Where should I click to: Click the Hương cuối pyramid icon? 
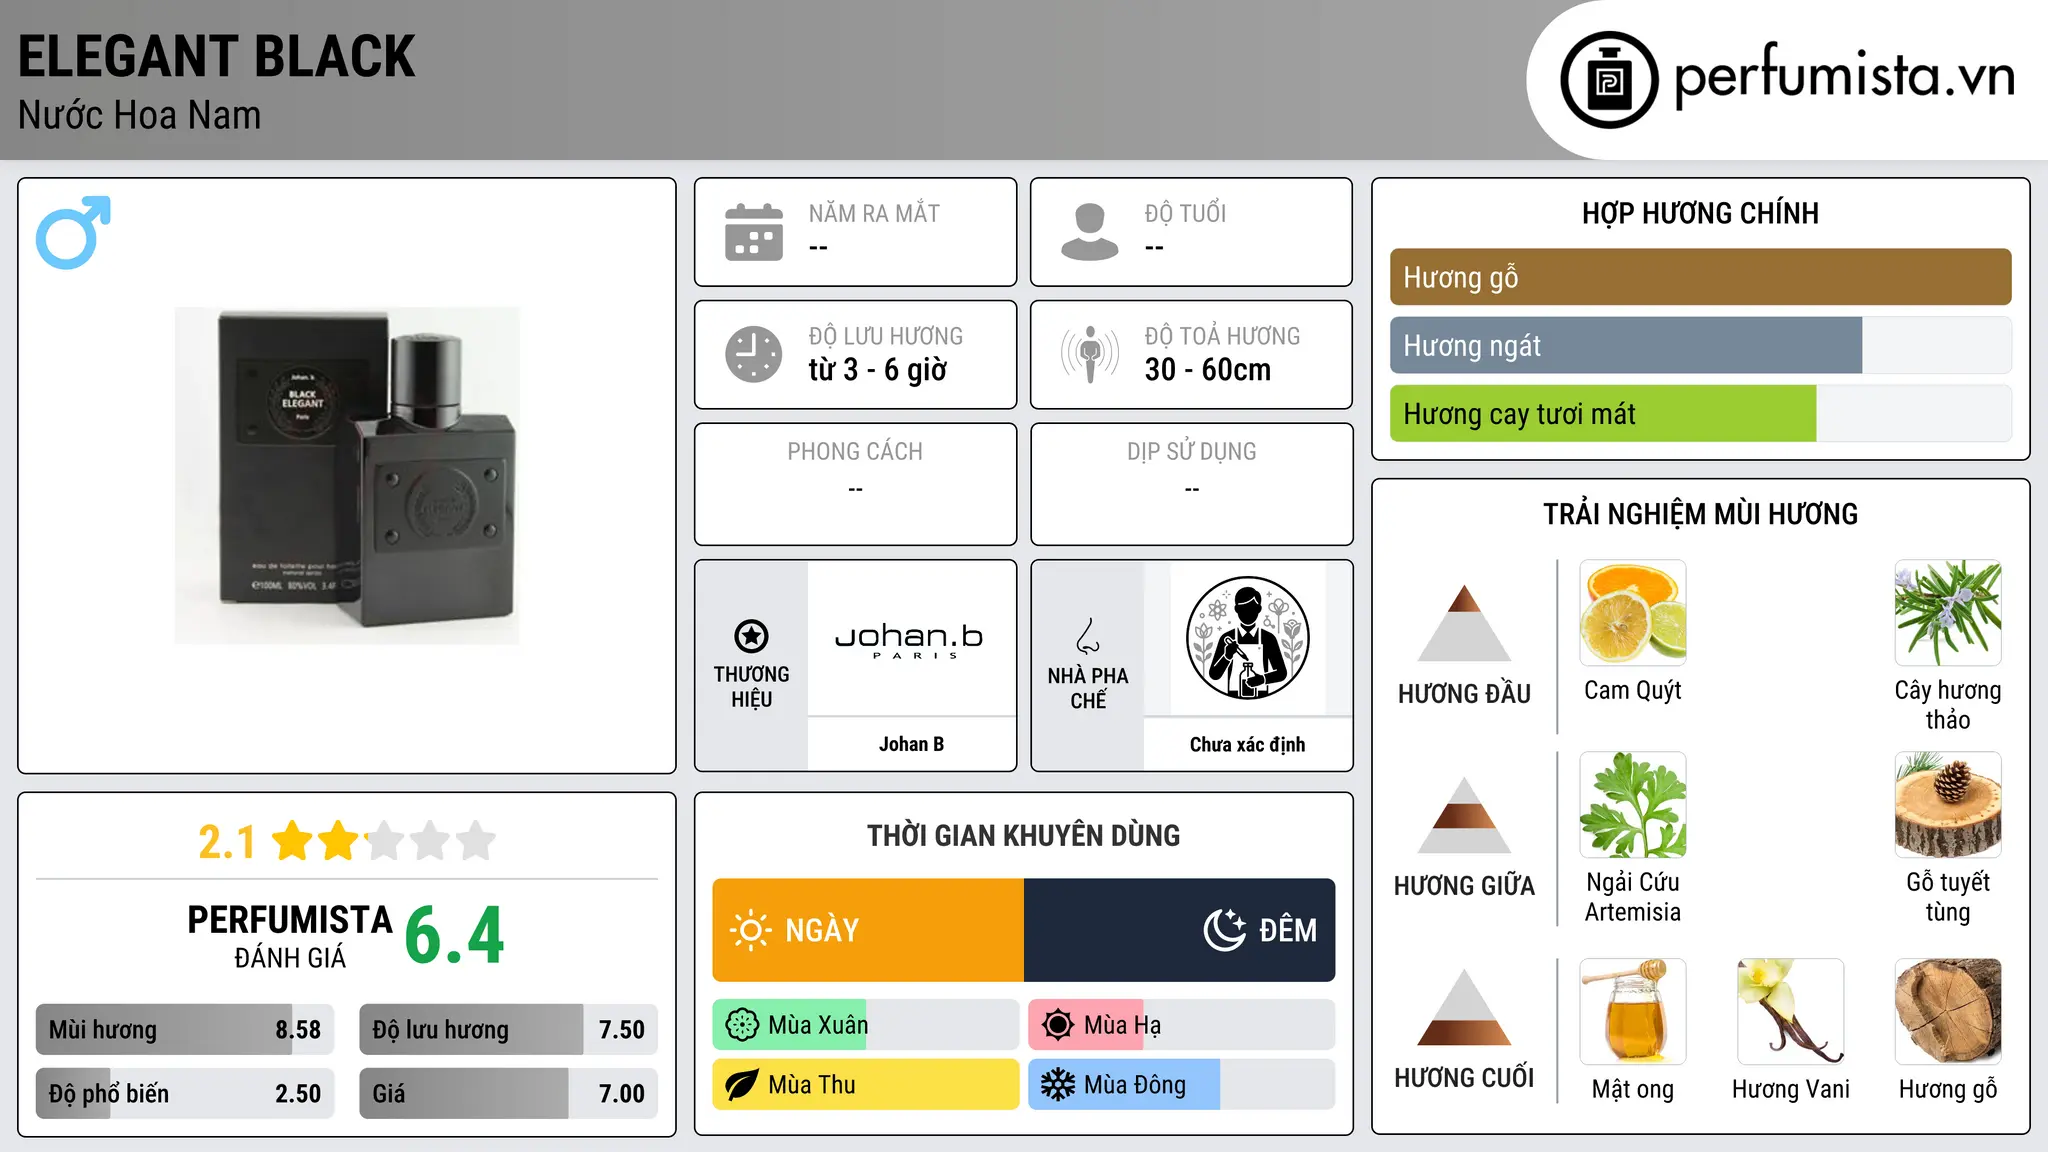[x=1464, y=1007]
